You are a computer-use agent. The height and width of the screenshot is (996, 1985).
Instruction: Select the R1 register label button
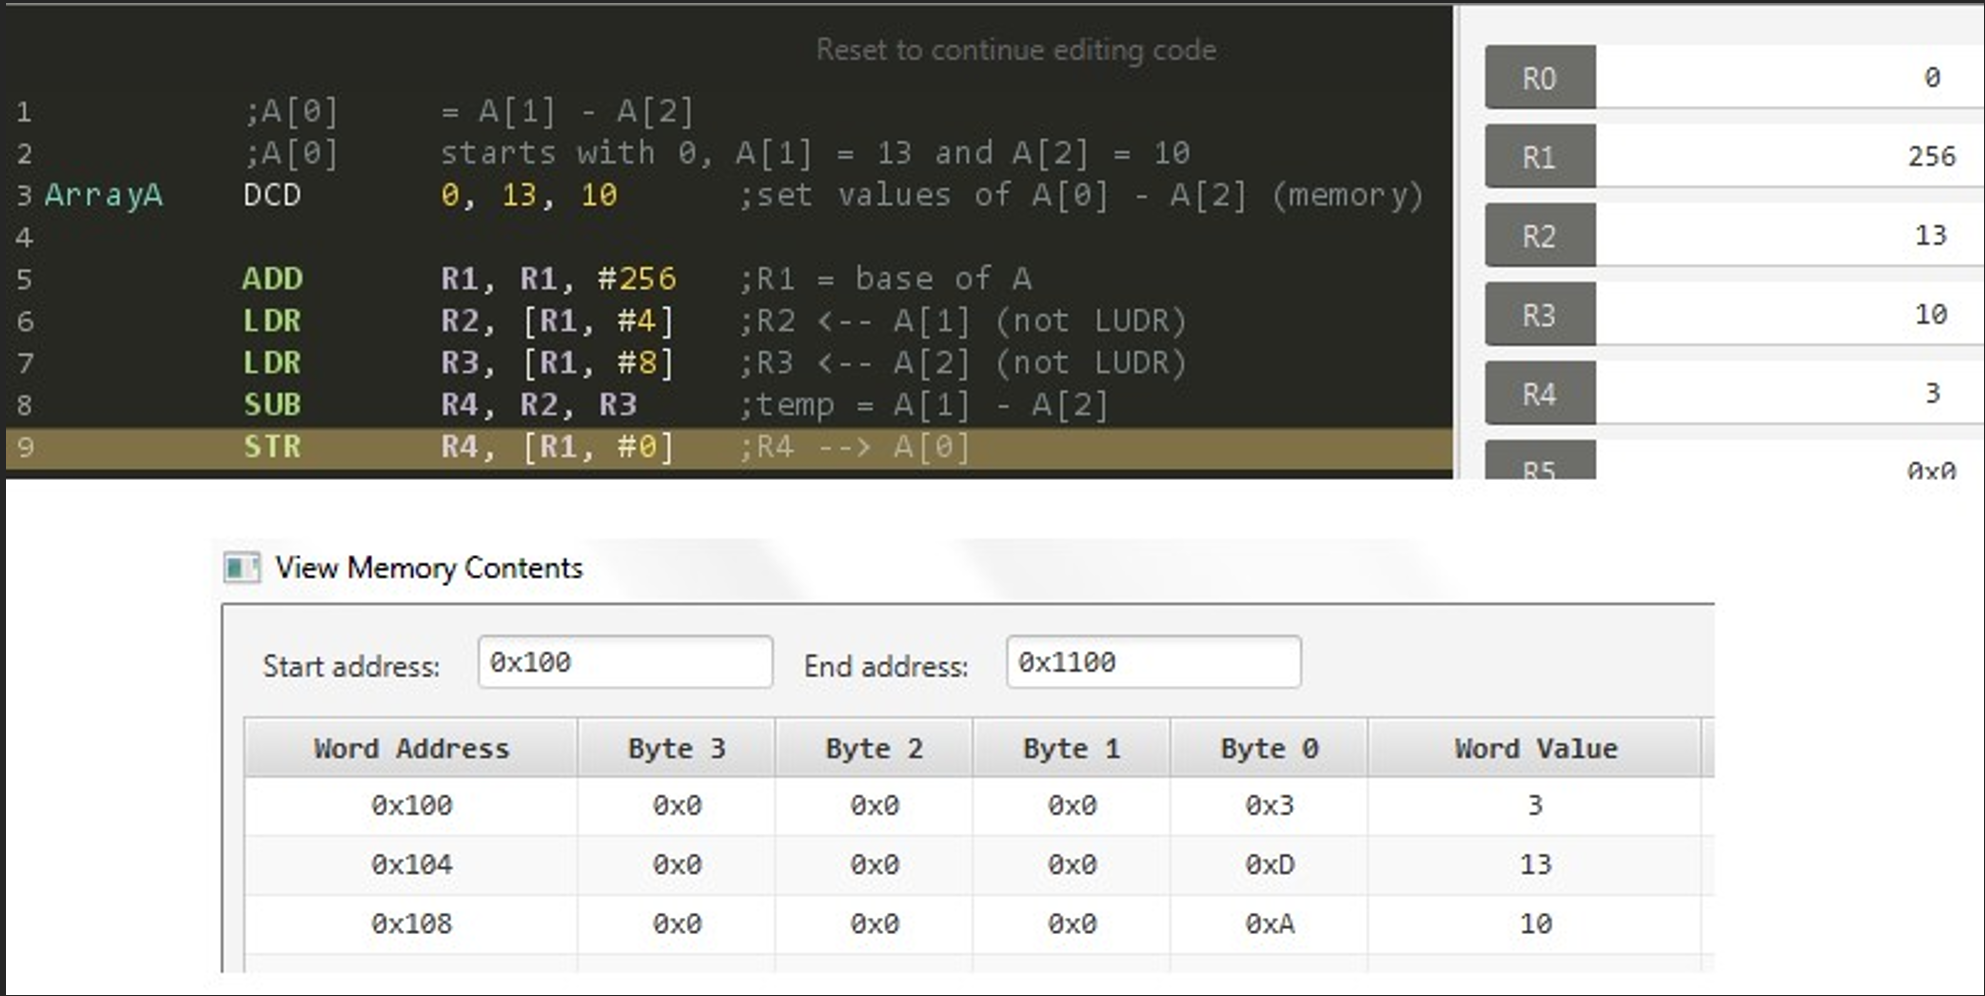pos(1540,156)
